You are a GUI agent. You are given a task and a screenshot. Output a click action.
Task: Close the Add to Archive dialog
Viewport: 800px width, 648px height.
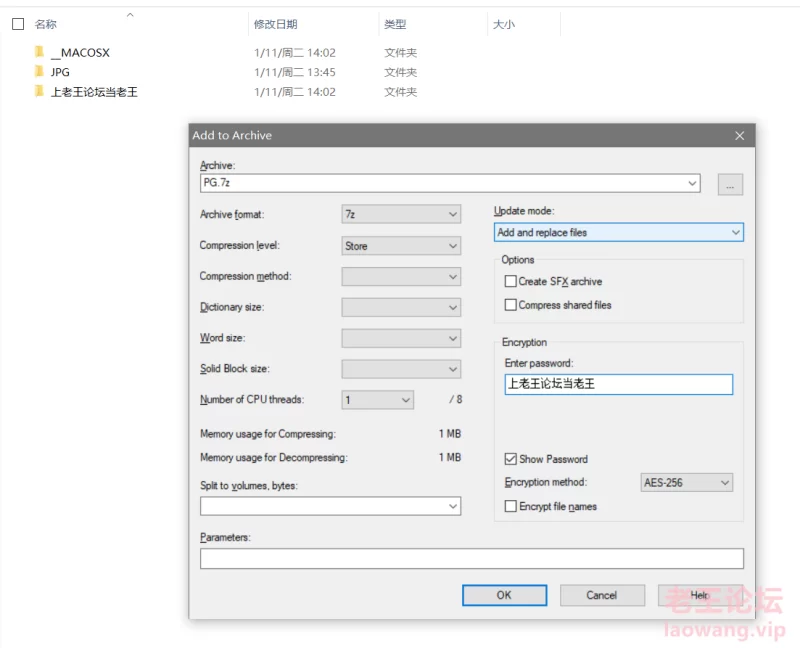pos(739,135)
